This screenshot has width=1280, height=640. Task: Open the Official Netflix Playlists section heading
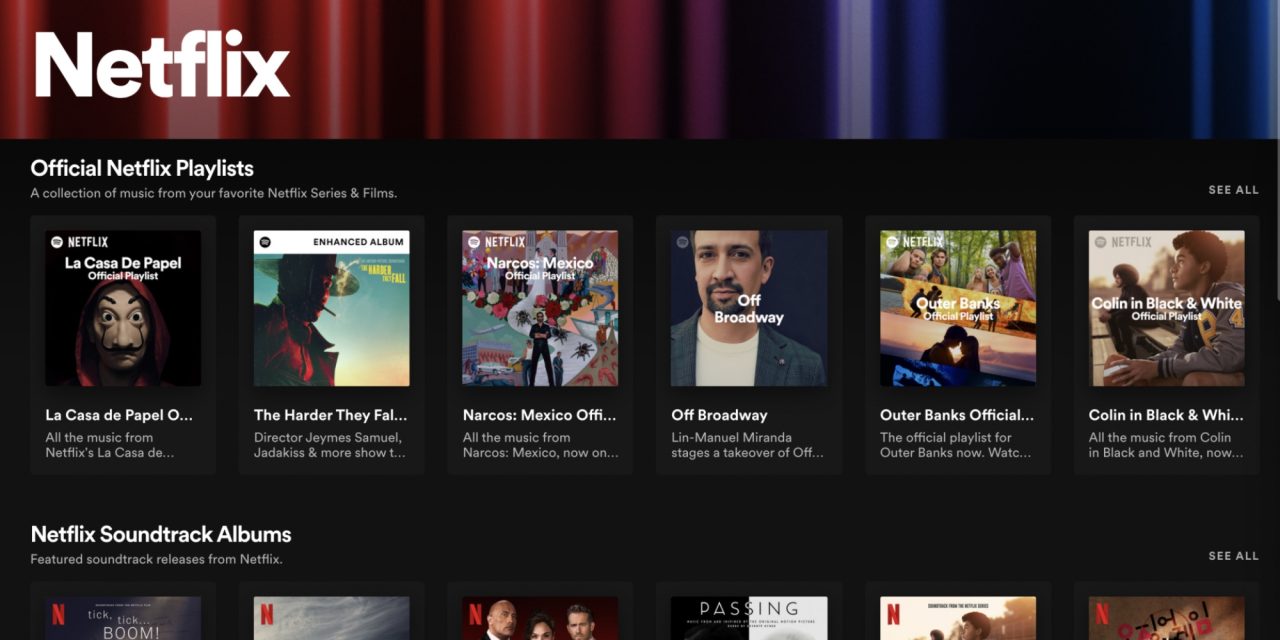tap(142, 168)
